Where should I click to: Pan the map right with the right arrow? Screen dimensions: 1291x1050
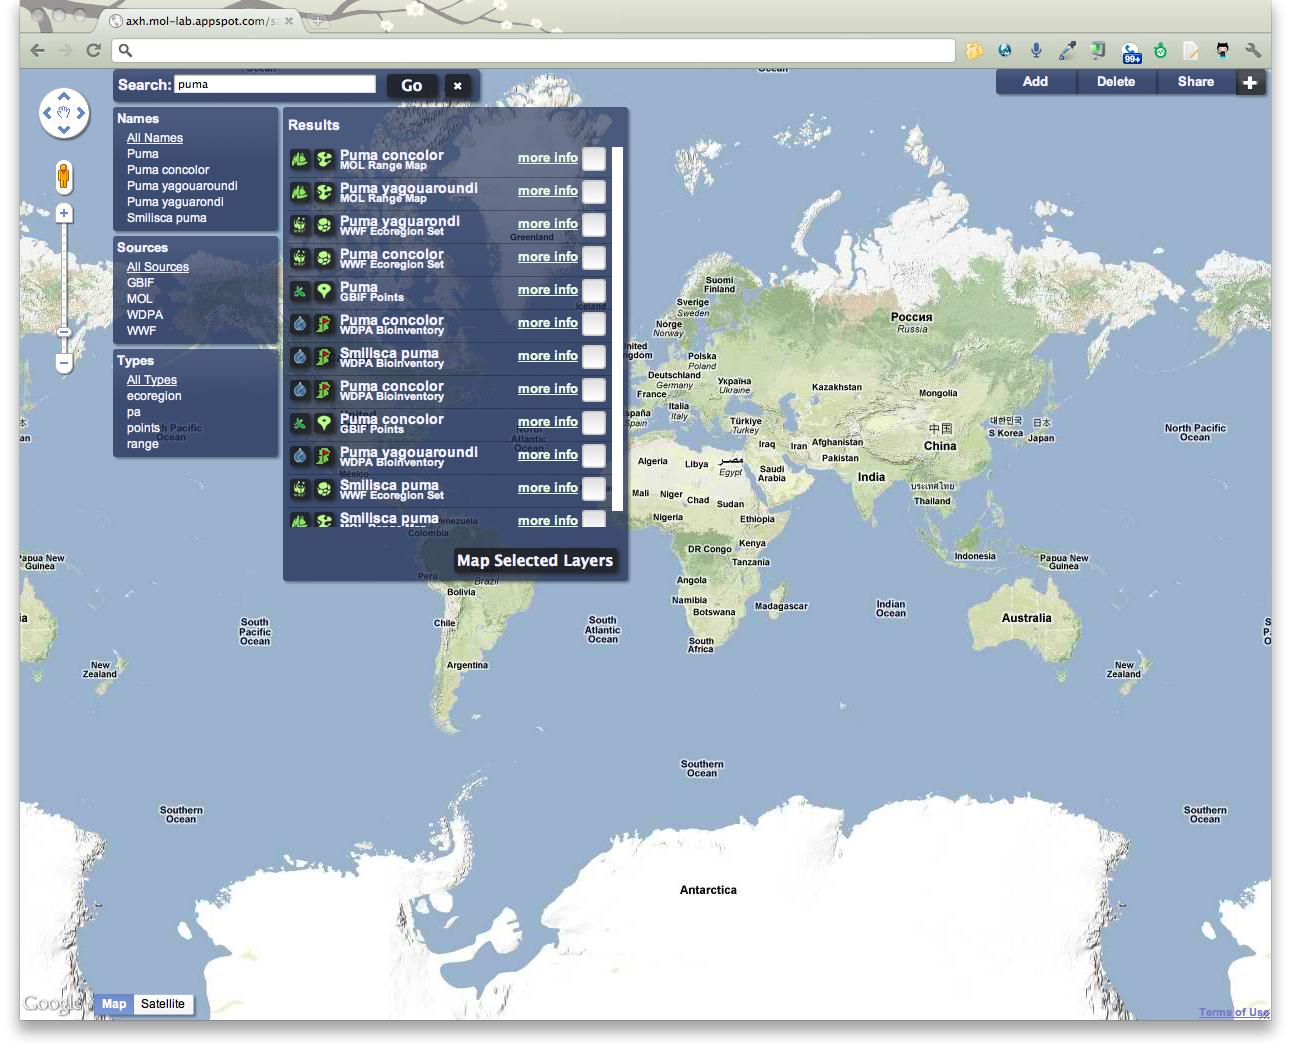coord(81,113)
